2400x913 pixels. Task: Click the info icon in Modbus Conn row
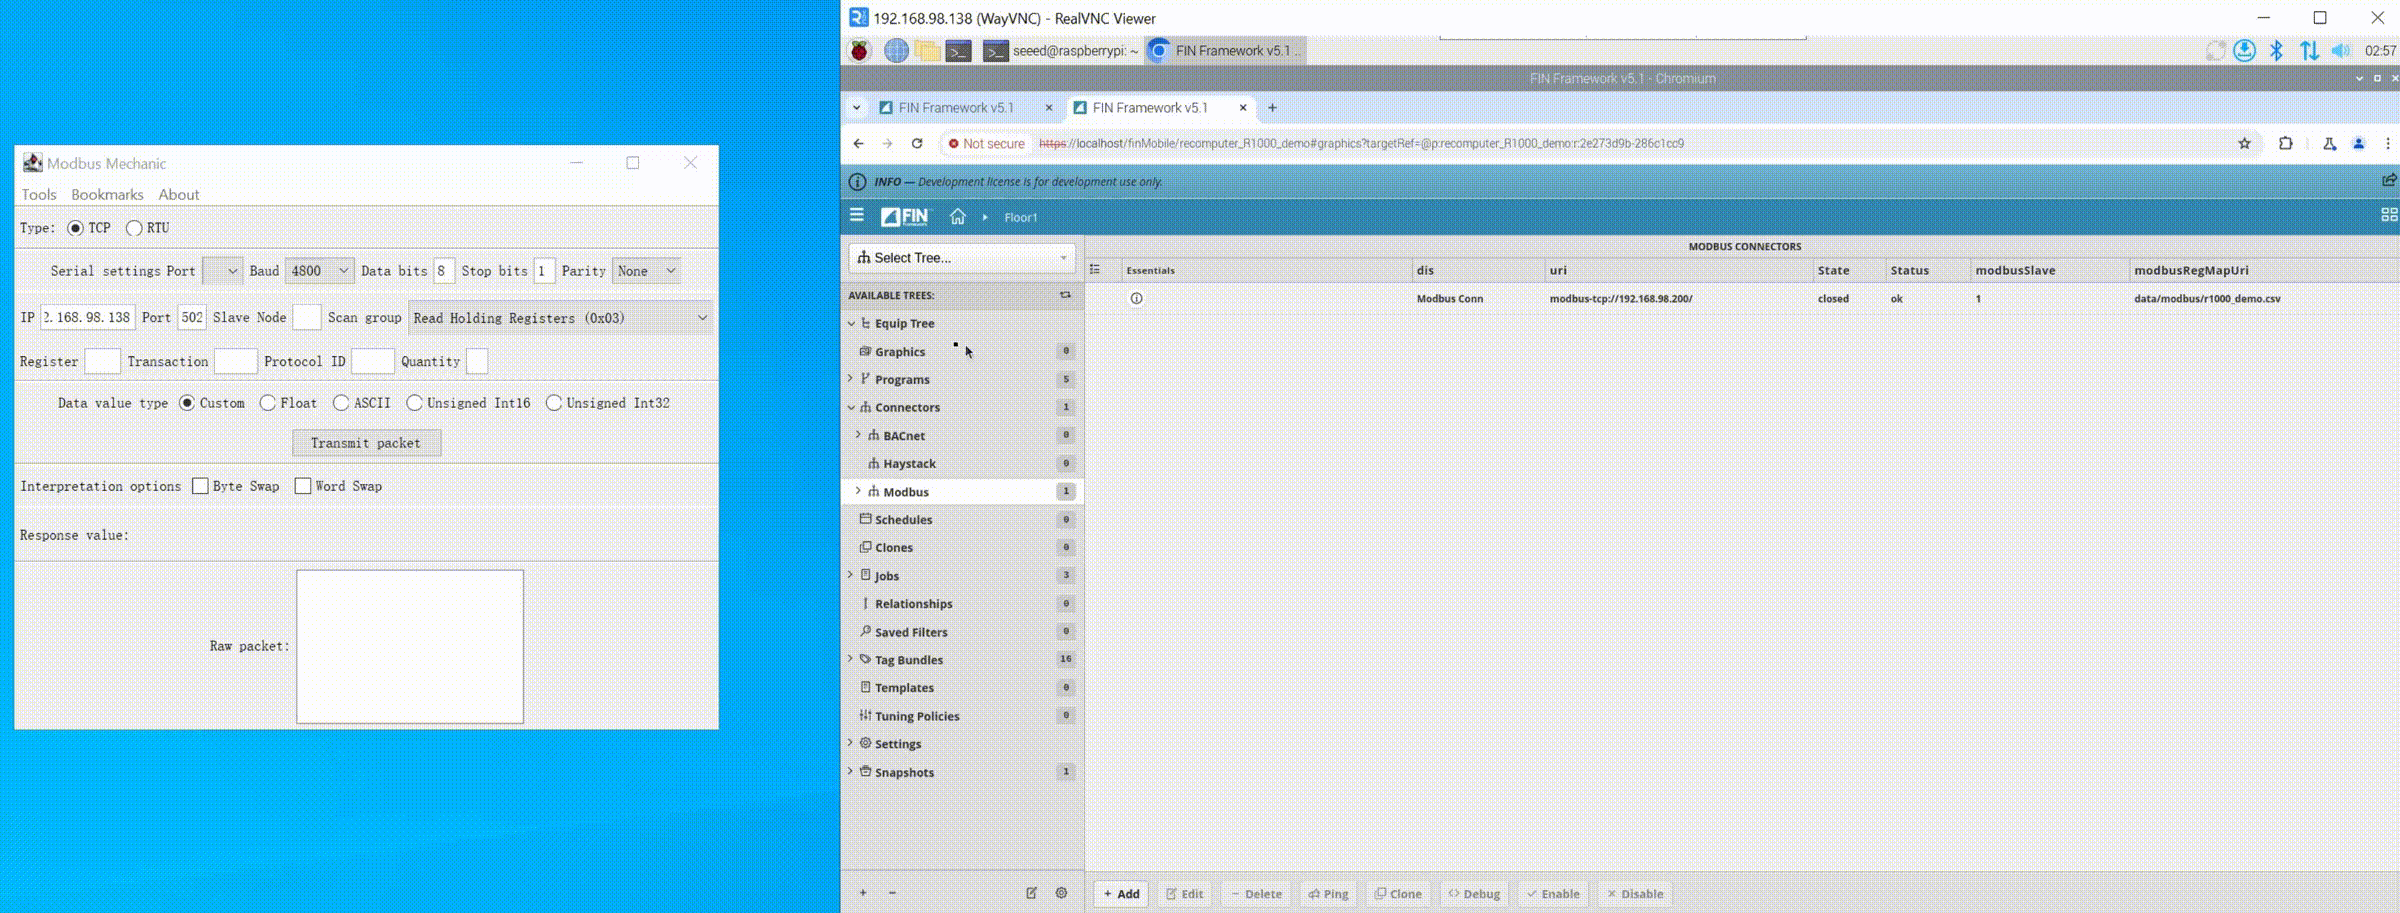click(x=1136, y=298)
